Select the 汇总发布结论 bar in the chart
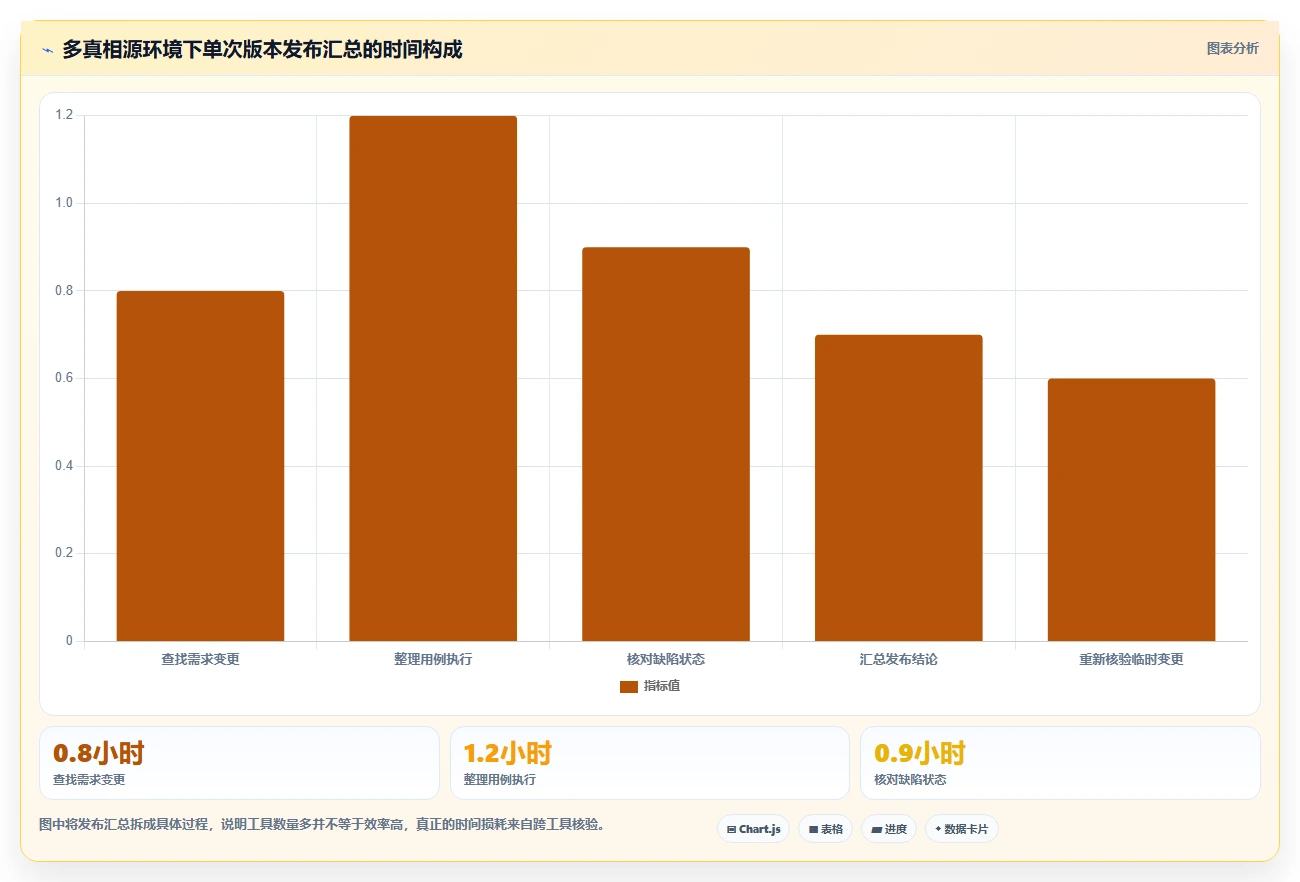 tap(899, 488)
